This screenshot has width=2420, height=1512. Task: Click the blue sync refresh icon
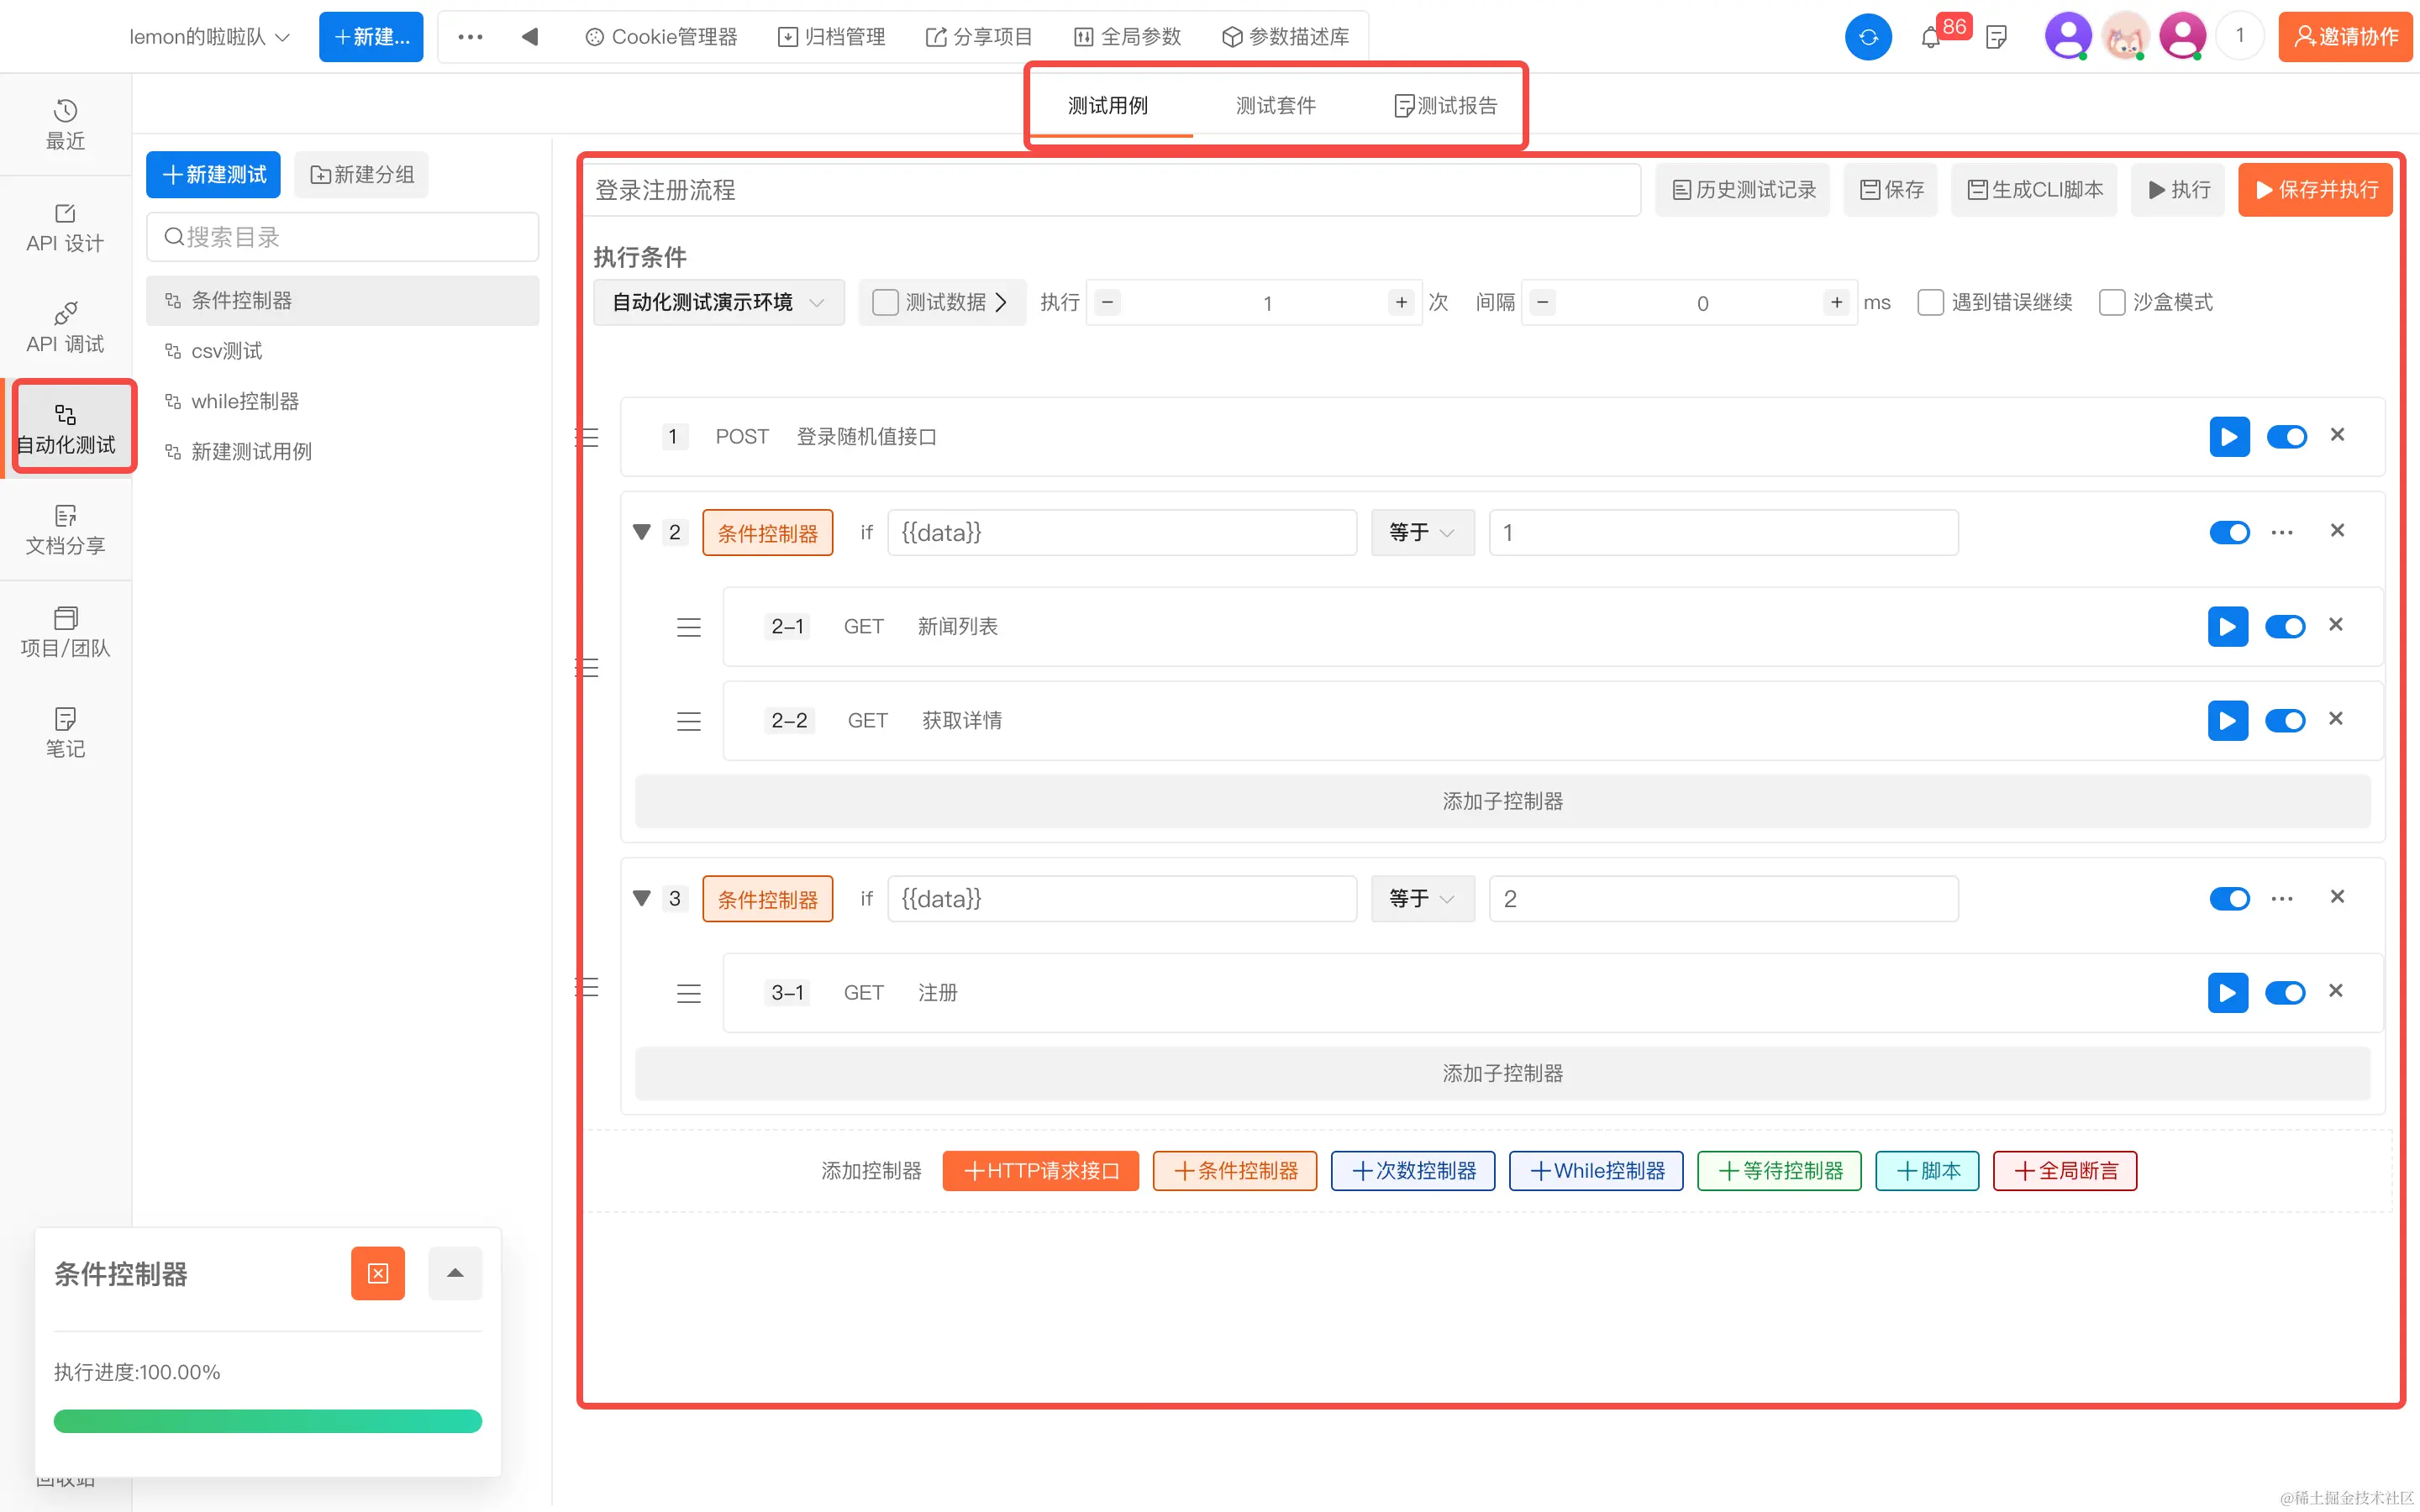tap(1867, 37)
